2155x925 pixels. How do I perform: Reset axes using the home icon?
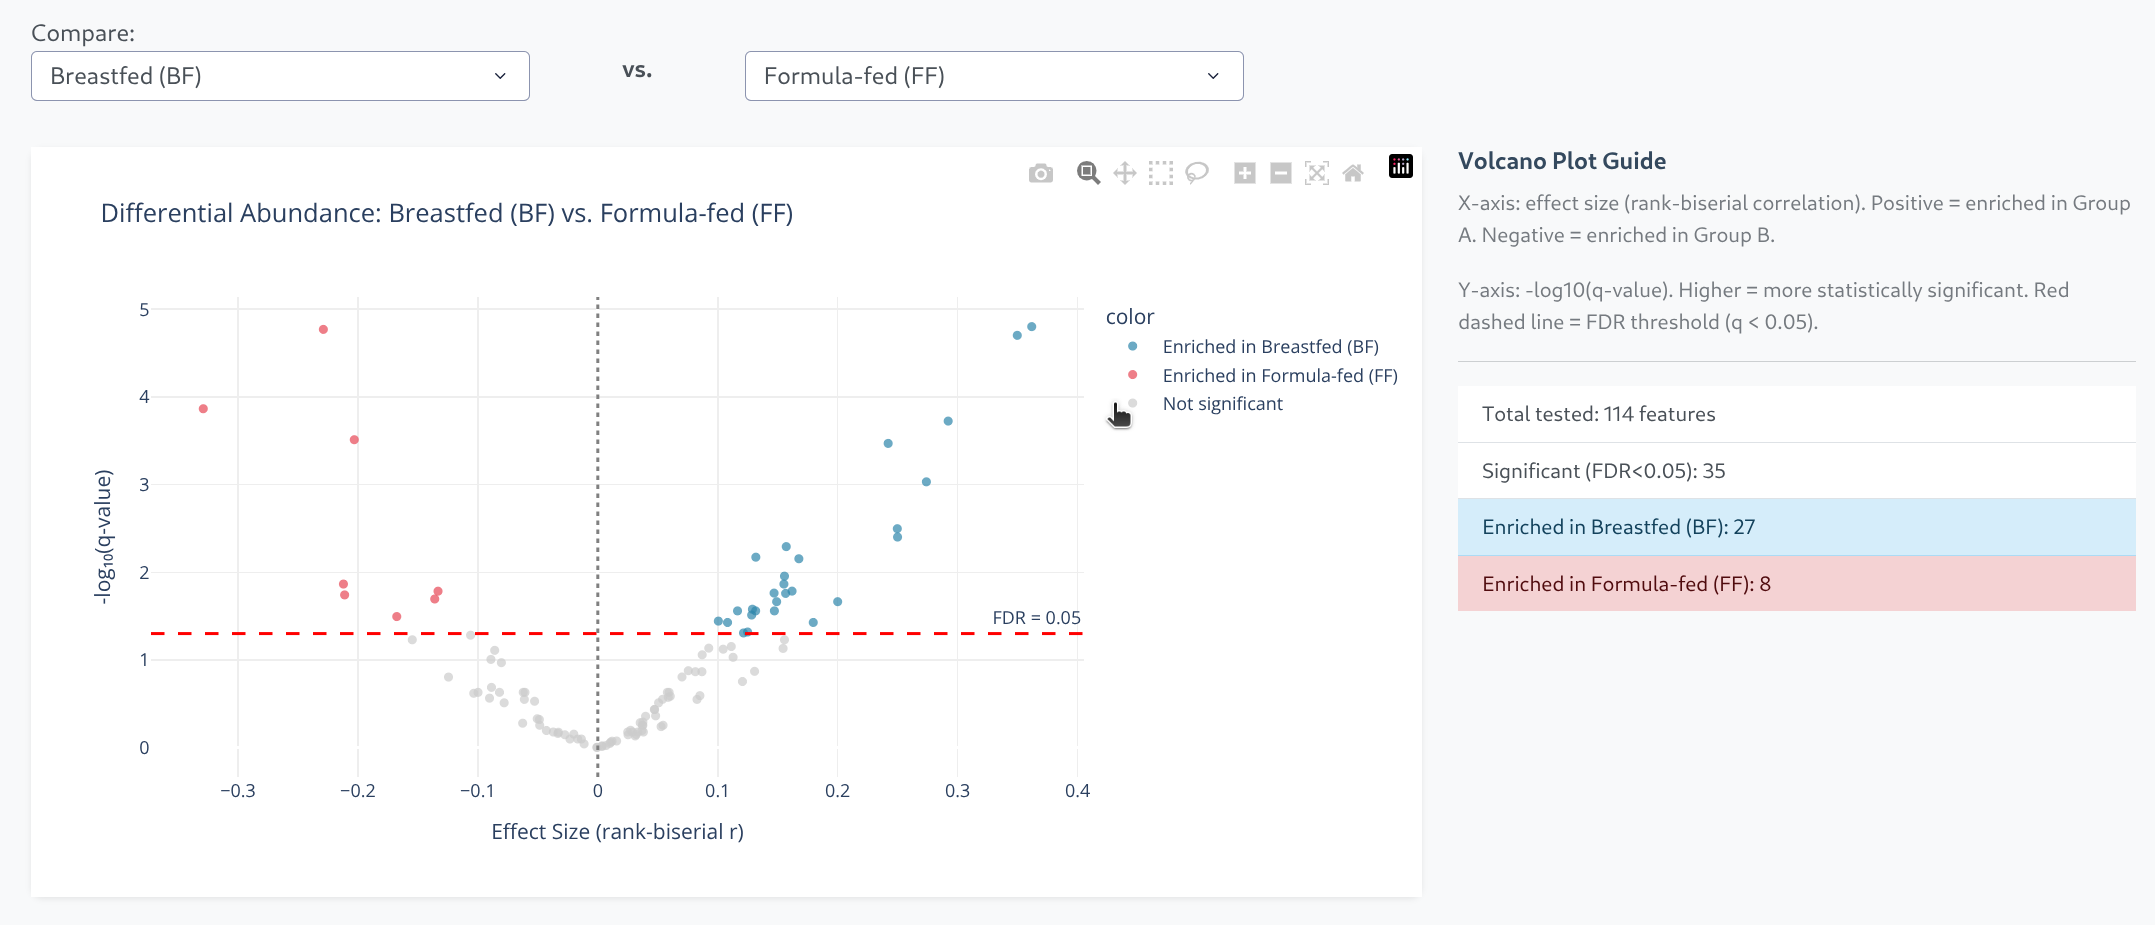coord(1353,172)
